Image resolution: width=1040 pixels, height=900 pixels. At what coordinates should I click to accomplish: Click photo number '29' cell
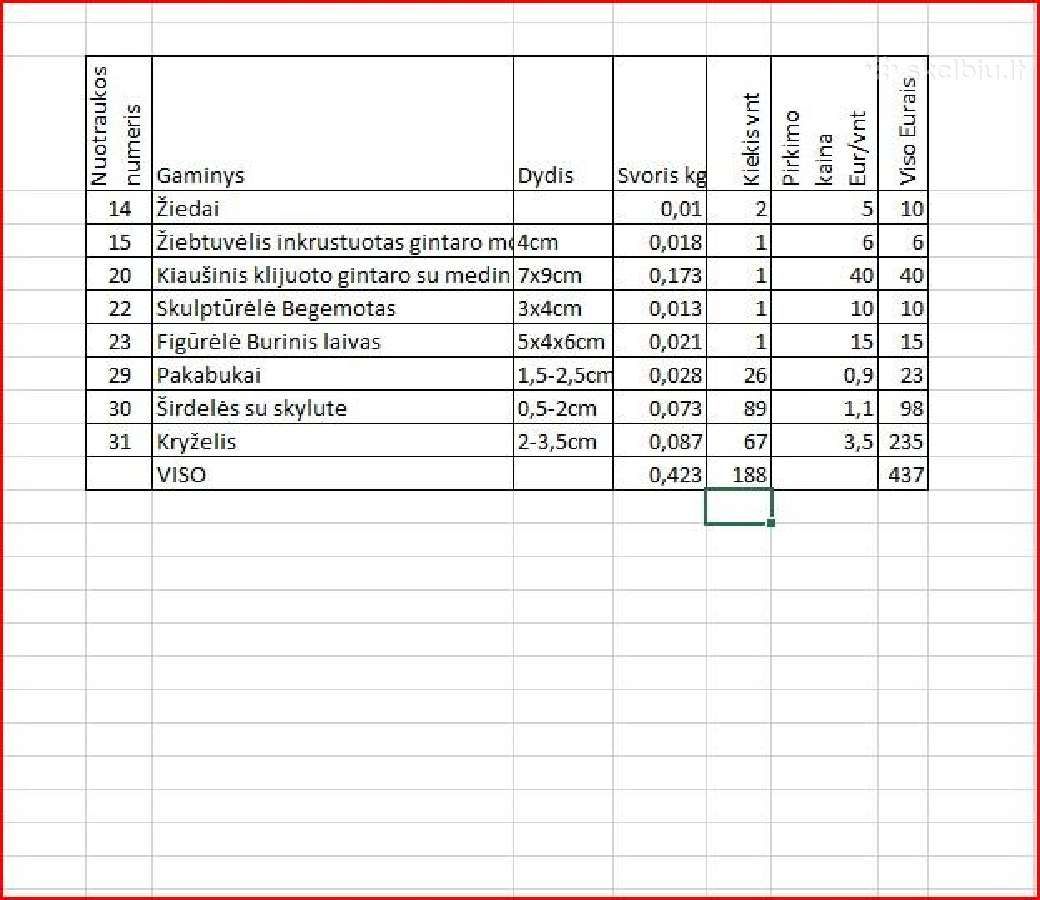[x=119, y=375]
